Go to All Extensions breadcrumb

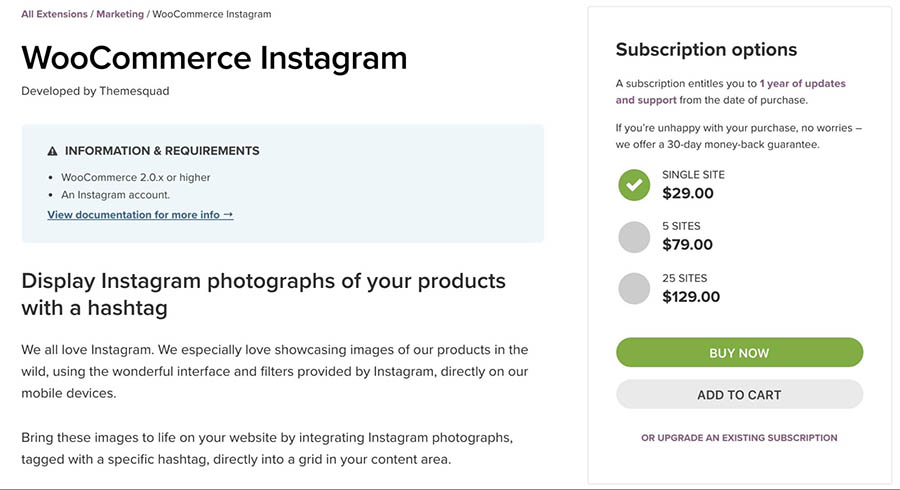click(55, 14)
